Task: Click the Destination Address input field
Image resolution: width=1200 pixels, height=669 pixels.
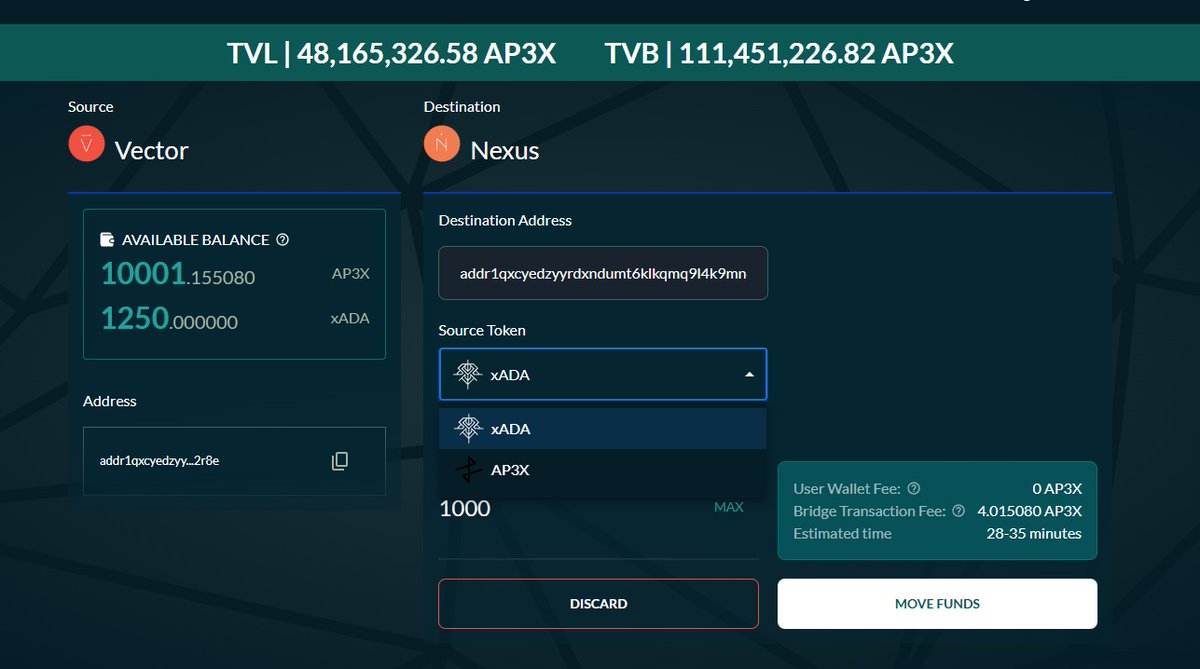Action: point(603,273)
